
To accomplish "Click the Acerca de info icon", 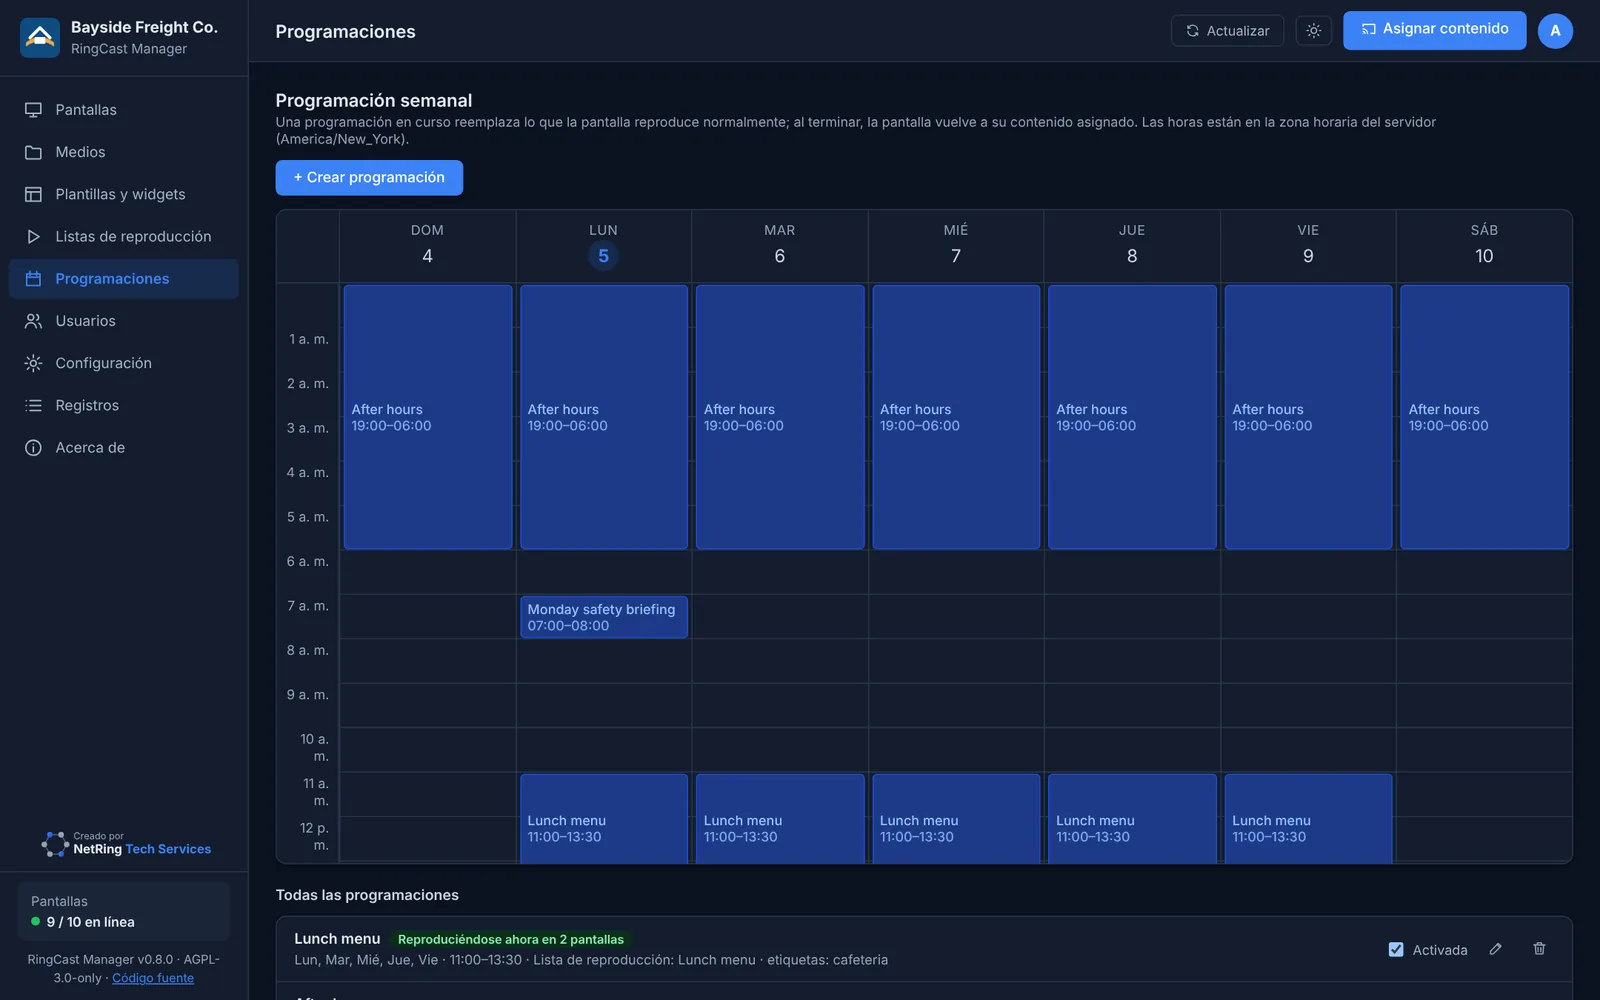I will point(33,448).
